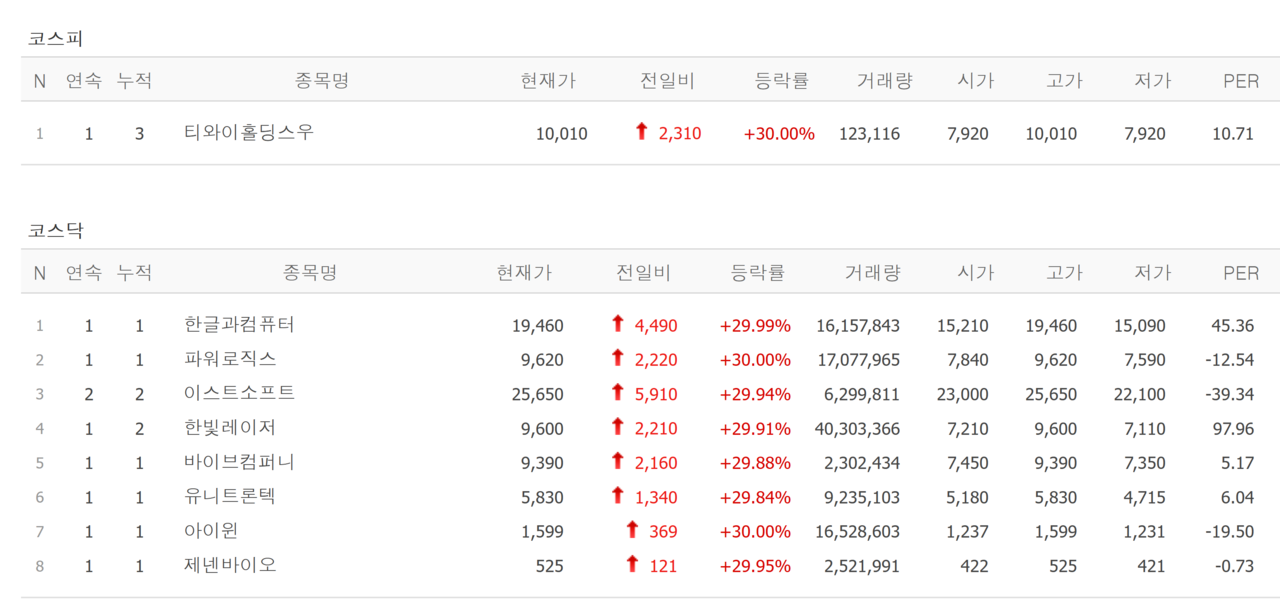Click the red up arrow beside 2,310

642,131
